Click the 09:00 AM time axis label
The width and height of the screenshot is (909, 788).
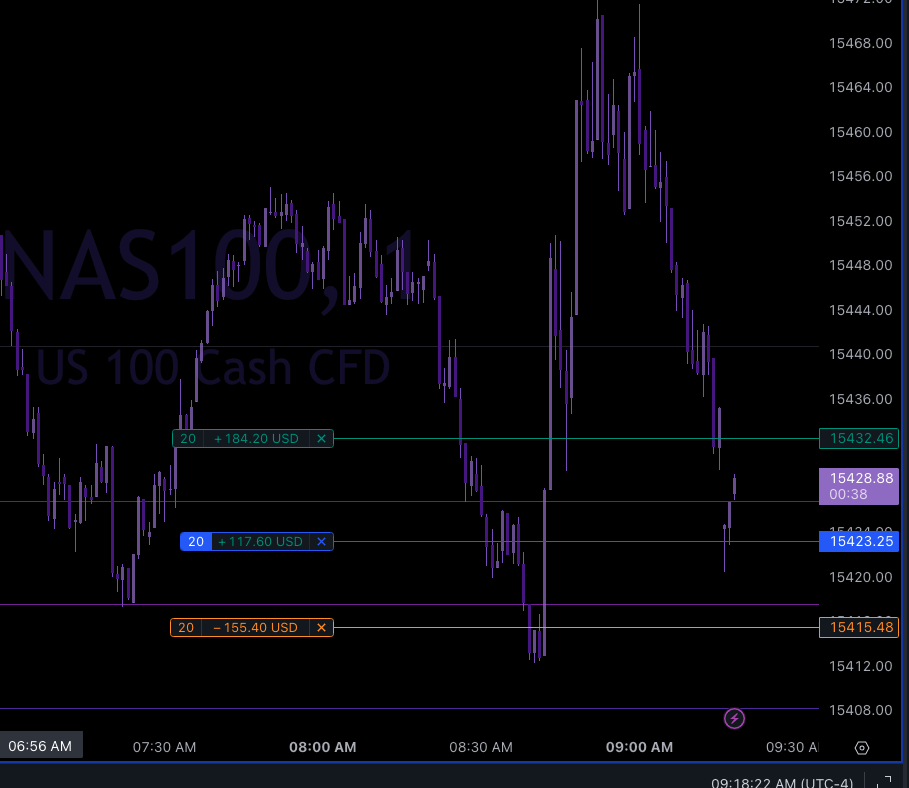[639, 747]
